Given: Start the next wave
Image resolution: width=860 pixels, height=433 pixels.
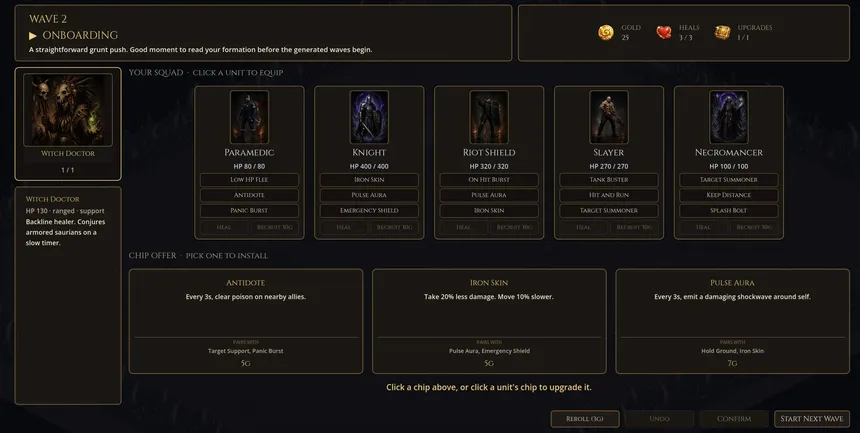Looking at the screenshot, I should click(x=812, y=419).
